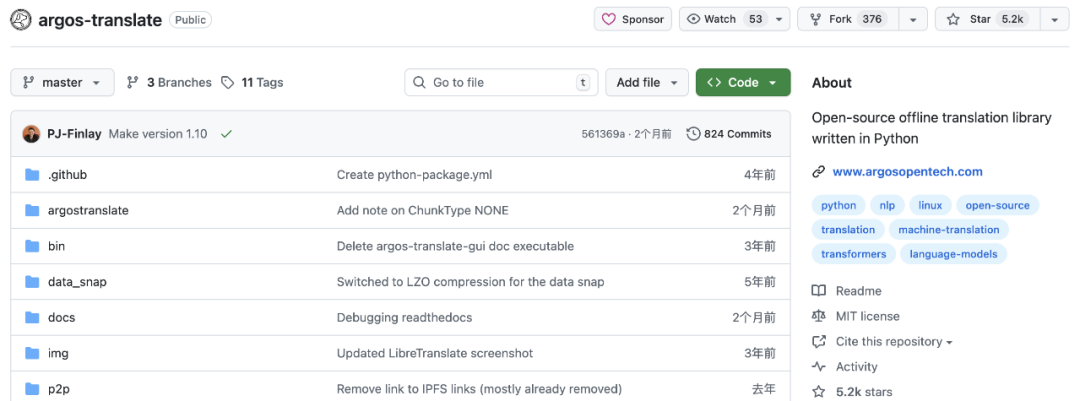Expand the Star lists dropdown arrow
The height and width of the screenshot is (401, 1080).
(1054, 19)
